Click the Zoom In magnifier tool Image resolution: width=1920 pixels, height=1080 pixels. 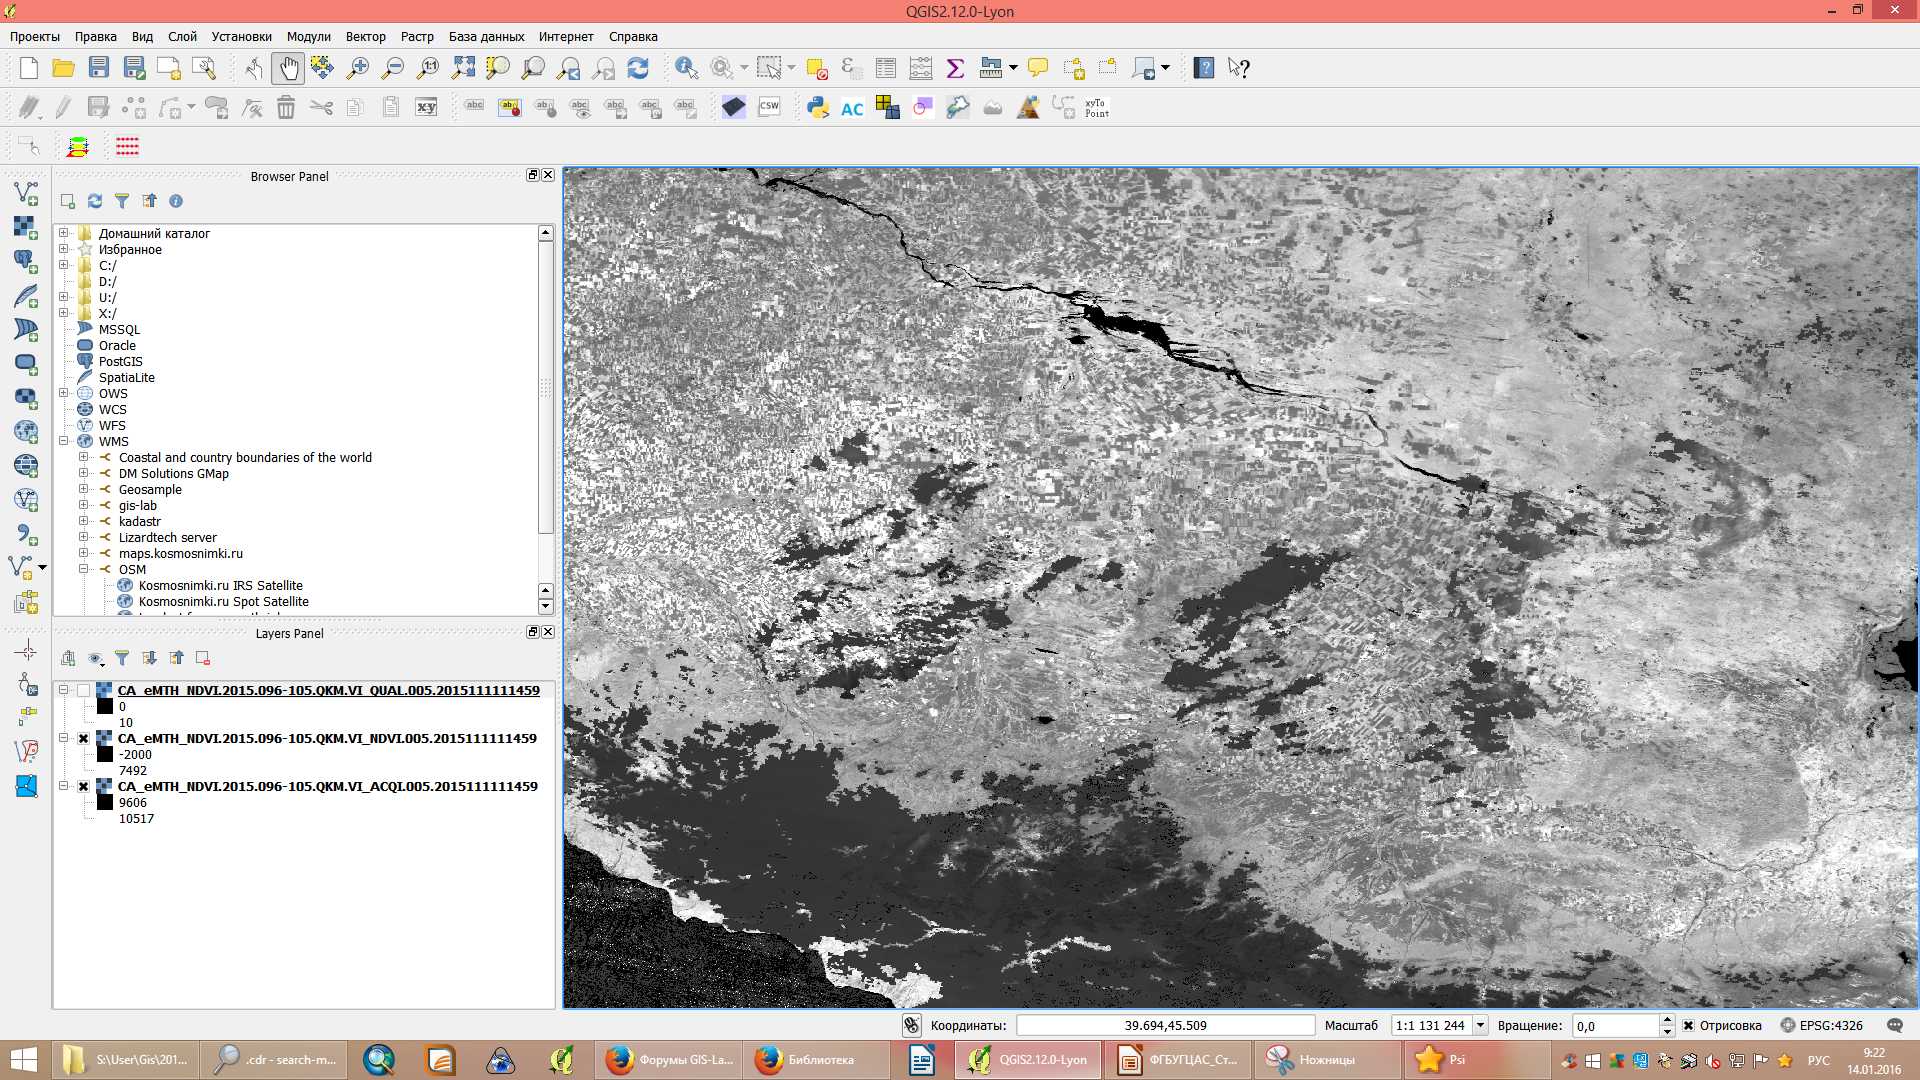point(357,68)
